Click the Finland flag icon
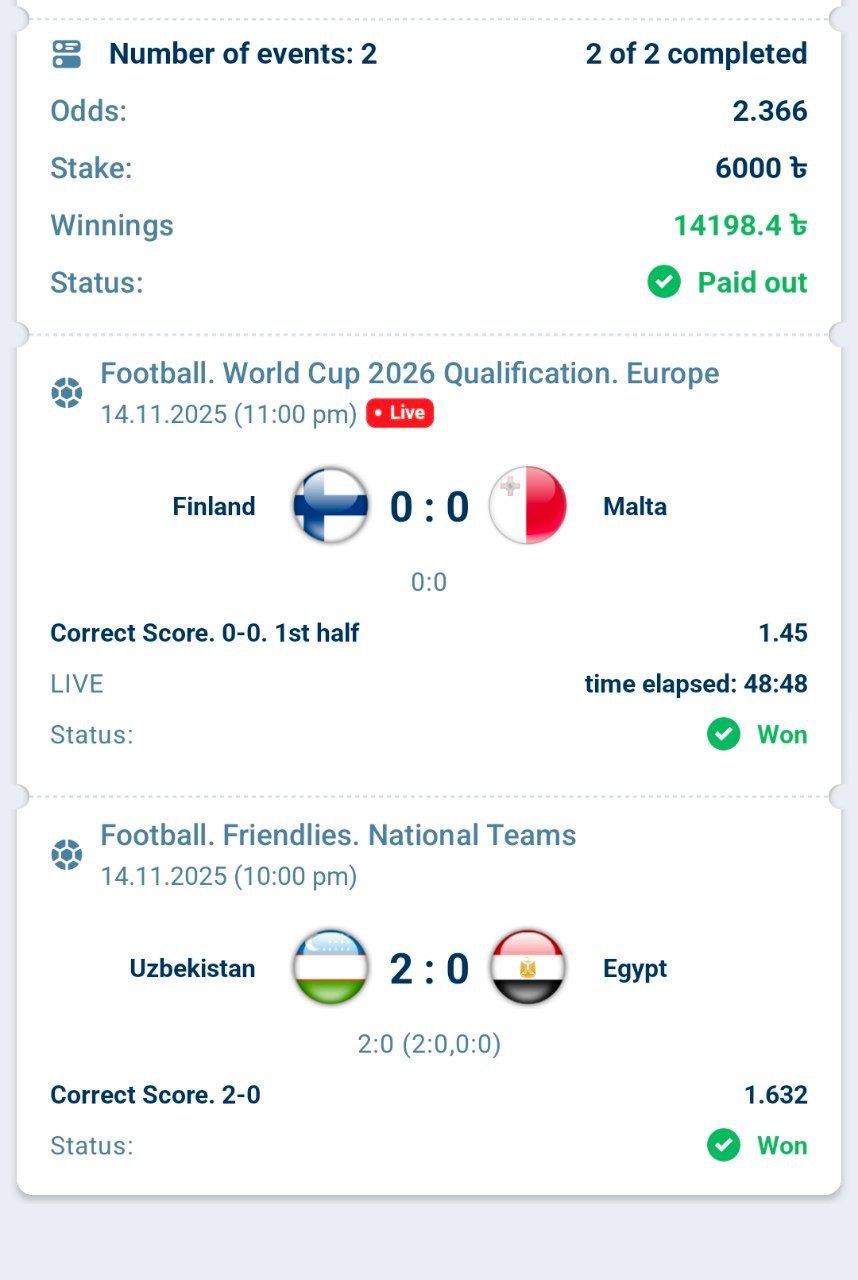 tap(331, 506)
